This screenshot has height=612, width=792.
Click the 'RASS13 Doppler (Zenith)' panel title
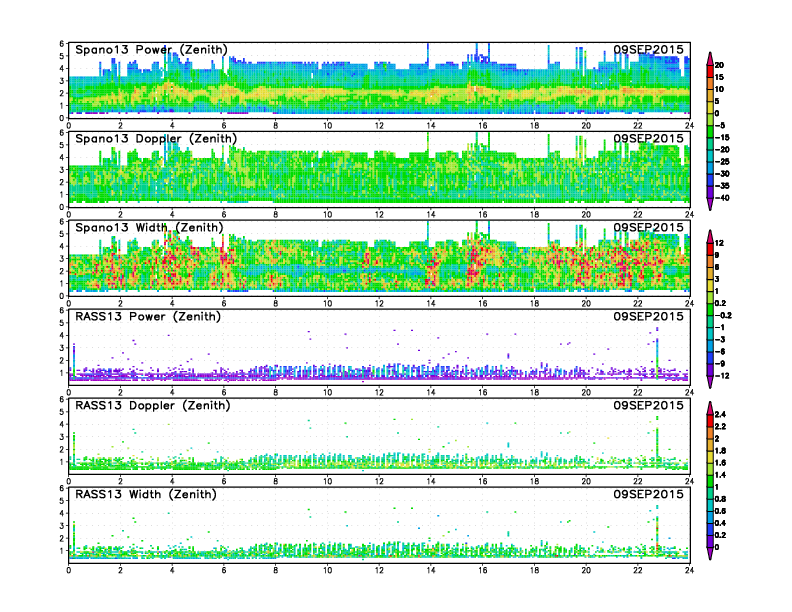pyautogui.click(x=153, y=405)
